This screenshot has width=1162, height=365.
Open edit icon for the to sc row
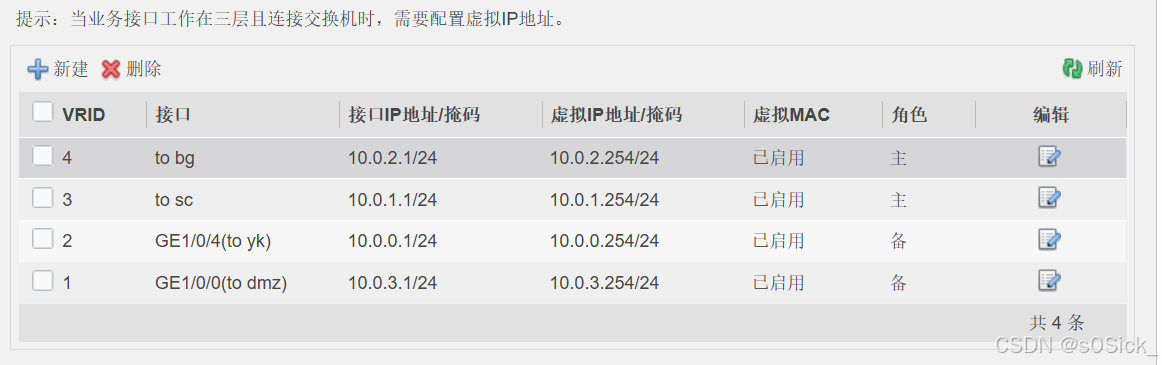coord(1050,198)
